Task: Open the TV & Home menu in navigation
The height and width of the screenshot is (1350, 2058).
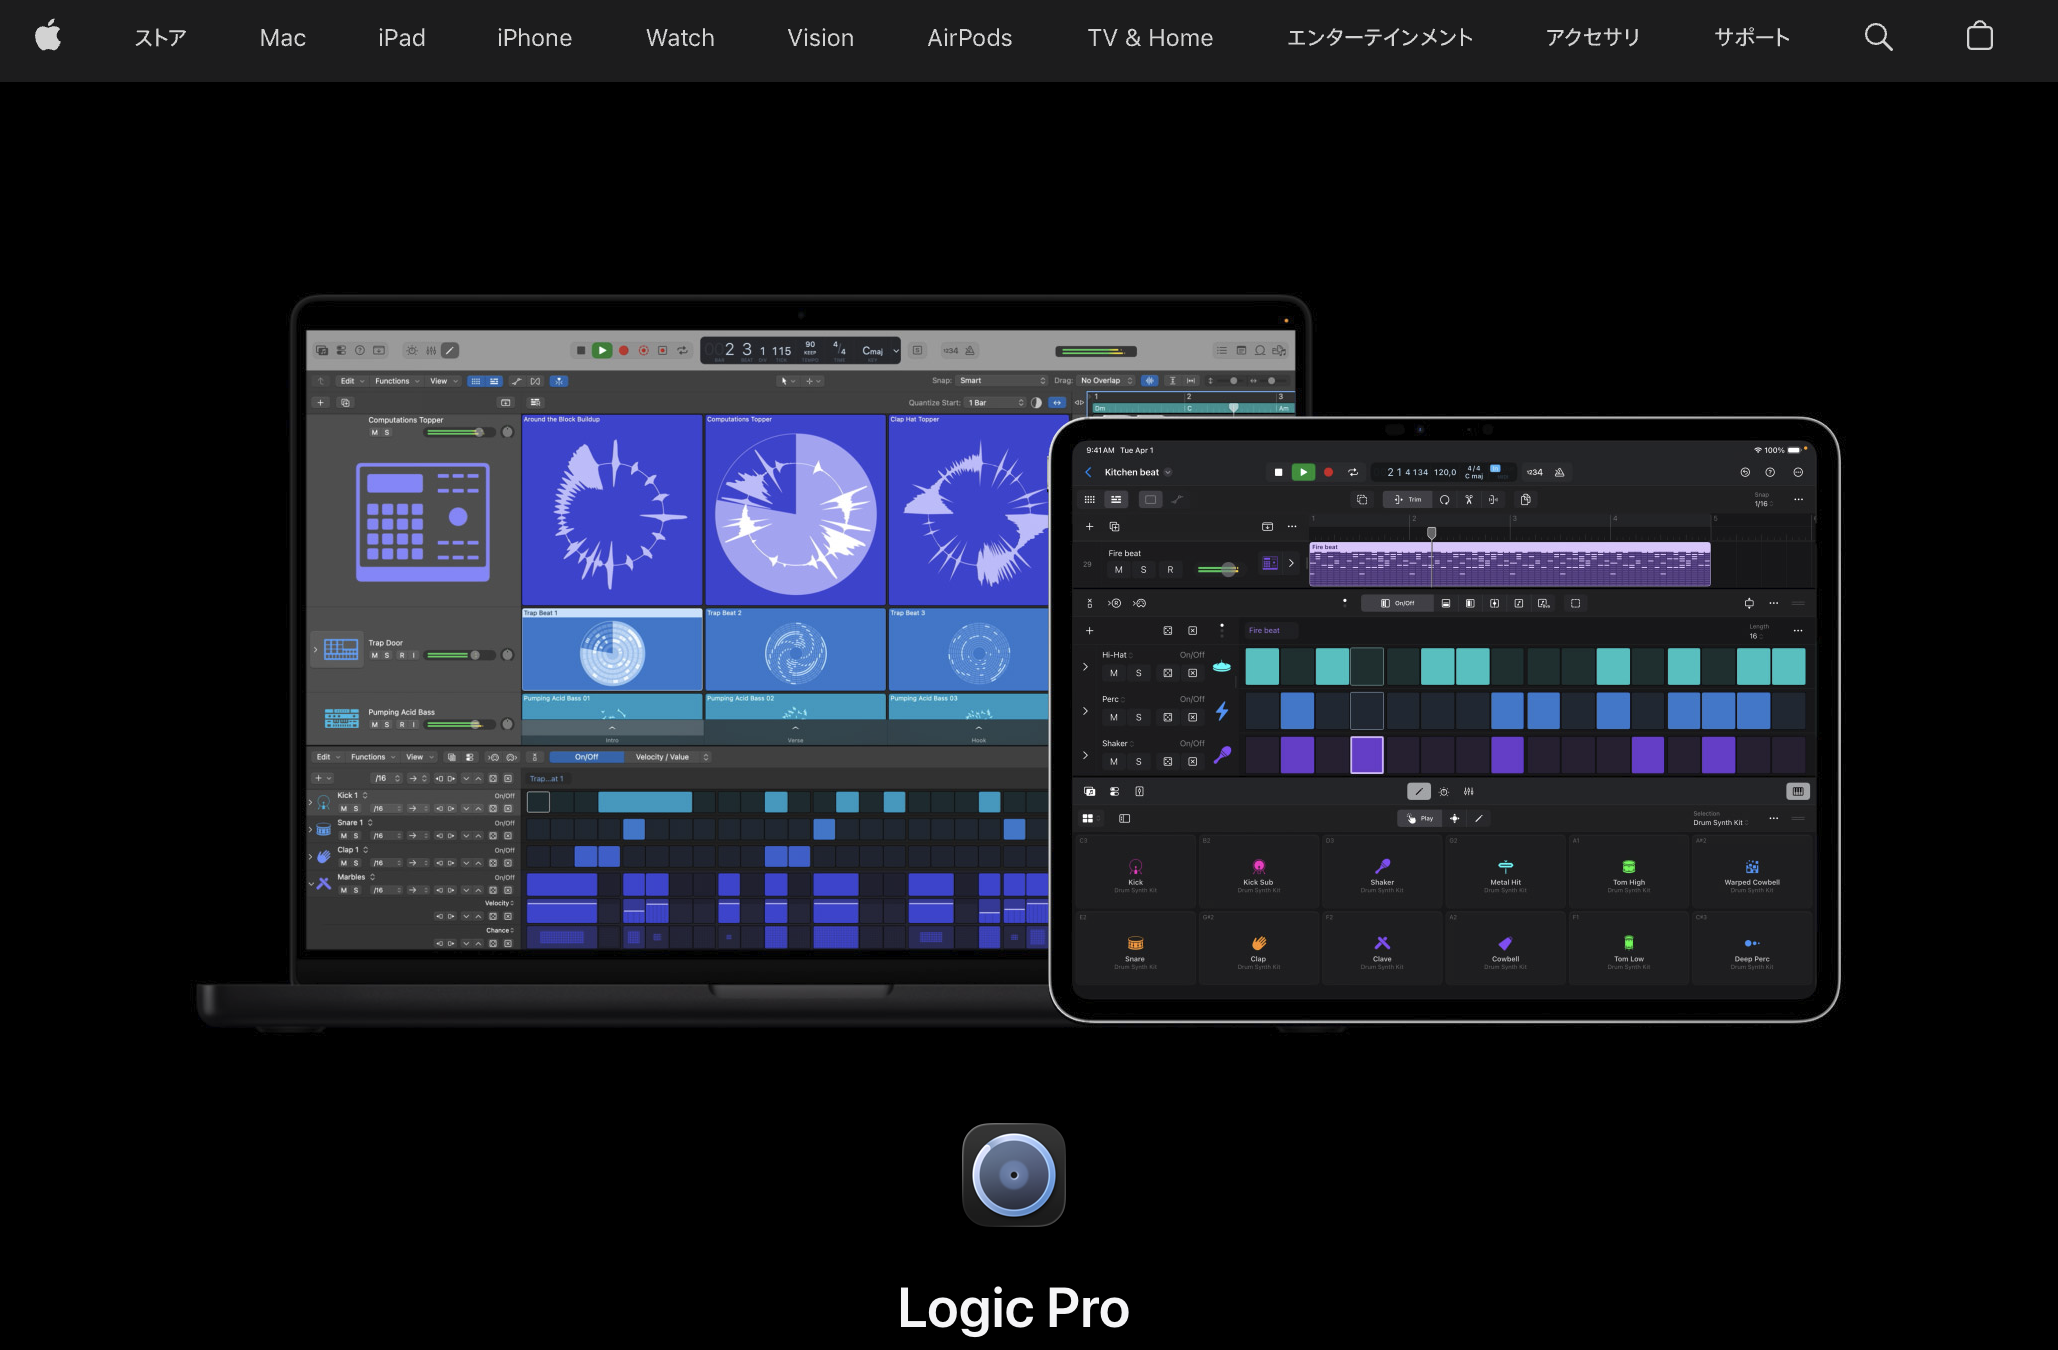Action: (x=1150, y=38)
